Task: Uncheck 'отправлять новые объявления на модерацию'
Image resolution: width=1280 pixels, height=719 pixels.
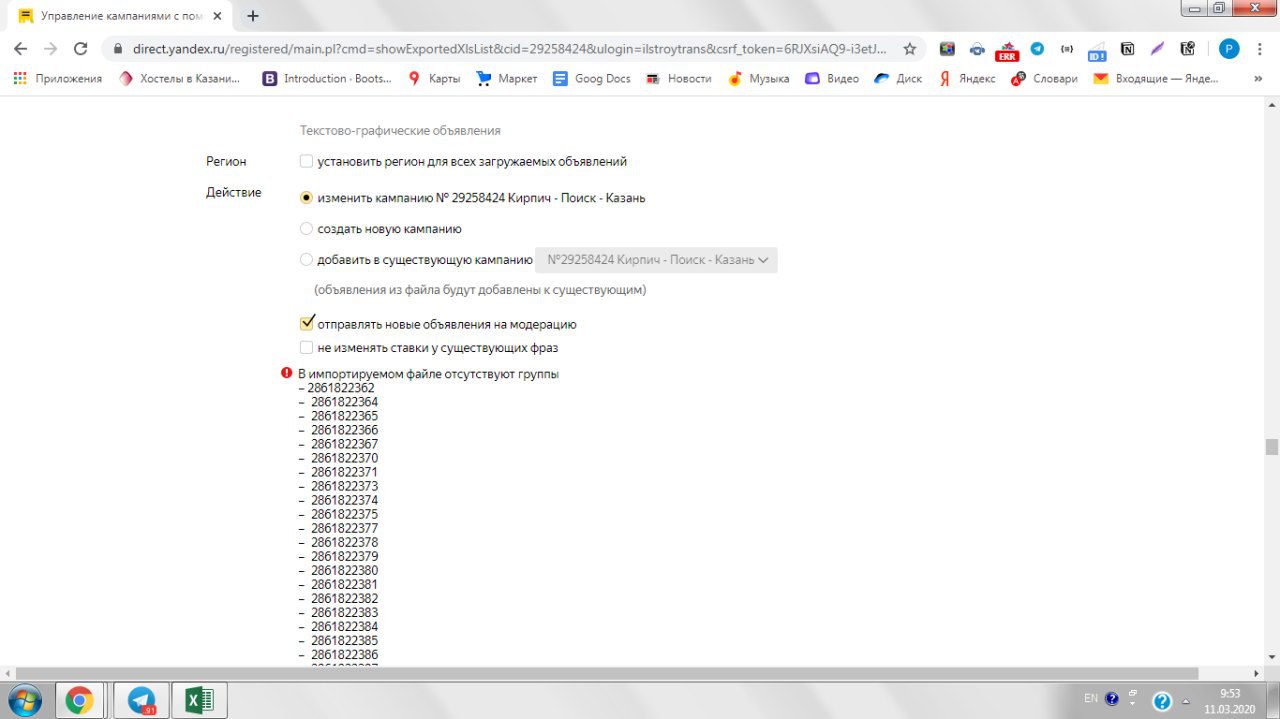Action: click(x=307, y=323)
